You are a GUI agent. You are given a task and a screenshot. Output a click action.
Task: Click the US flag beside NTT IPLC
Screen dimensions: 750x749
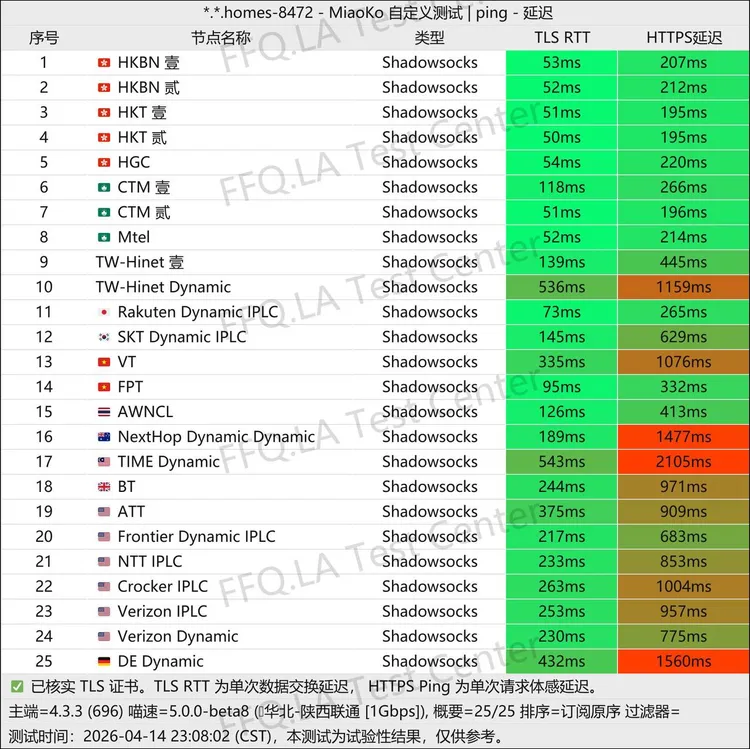(x=104, y=562)
